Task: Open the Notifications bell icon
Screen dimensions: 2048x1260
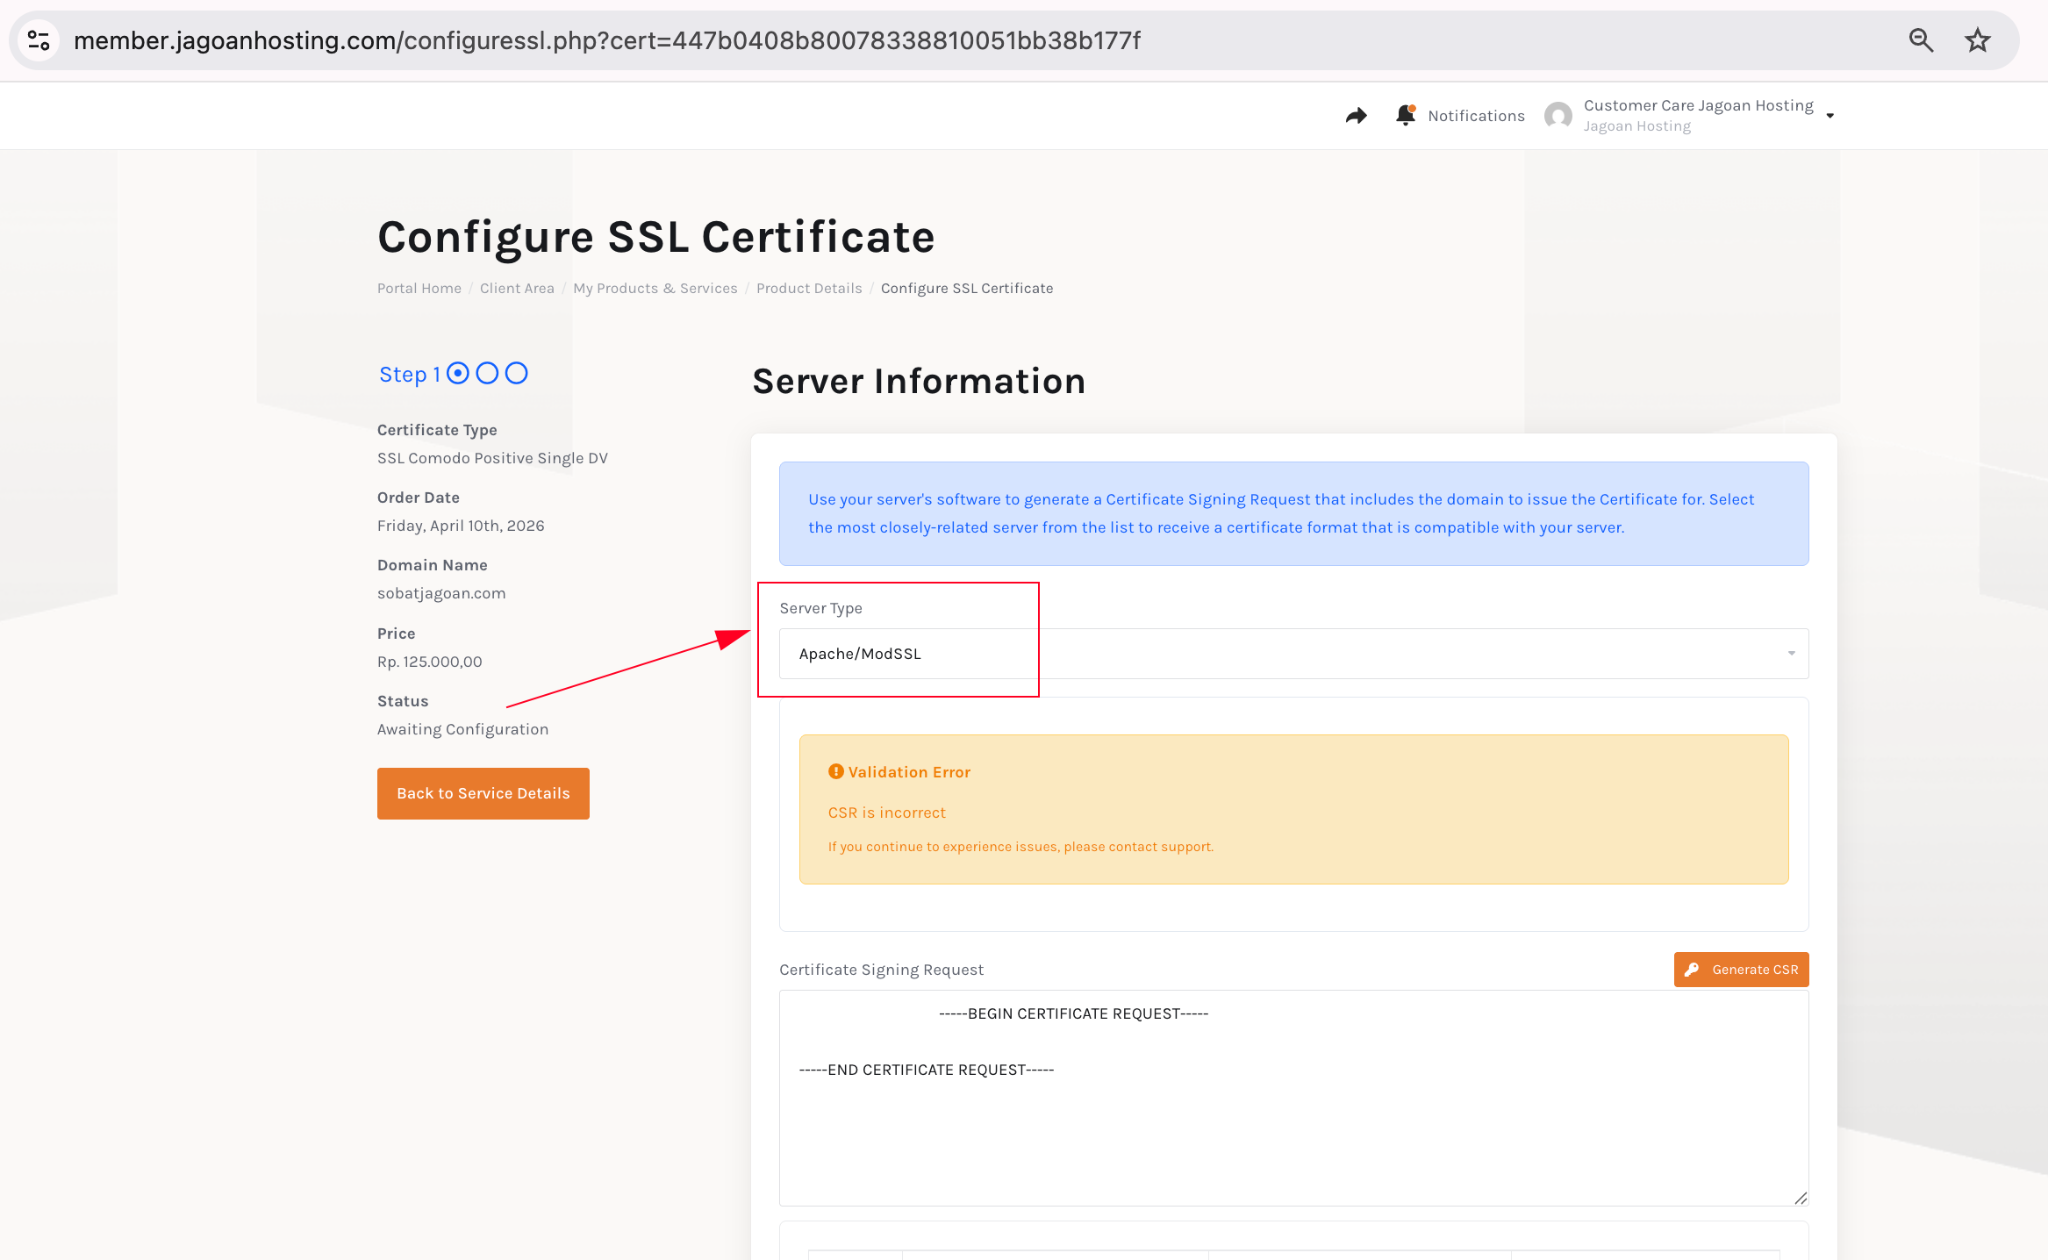Action: tap(1405, 115)
